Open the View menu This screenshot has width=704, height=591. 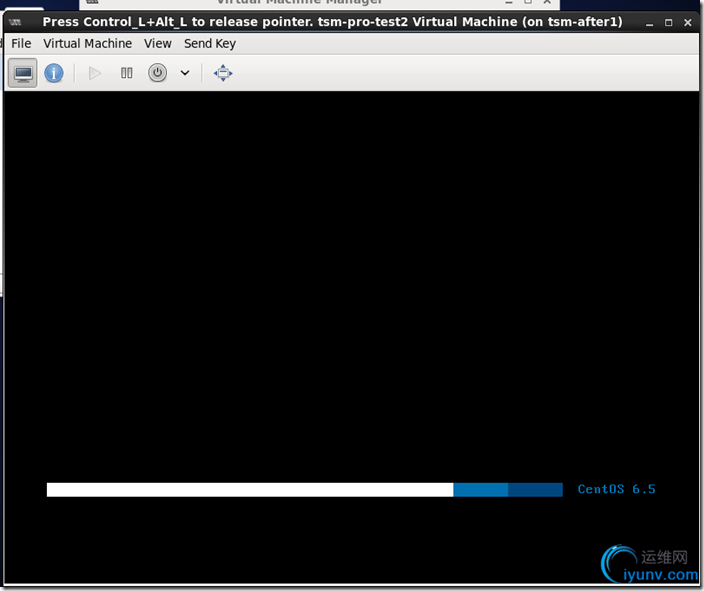pos(158,44)
